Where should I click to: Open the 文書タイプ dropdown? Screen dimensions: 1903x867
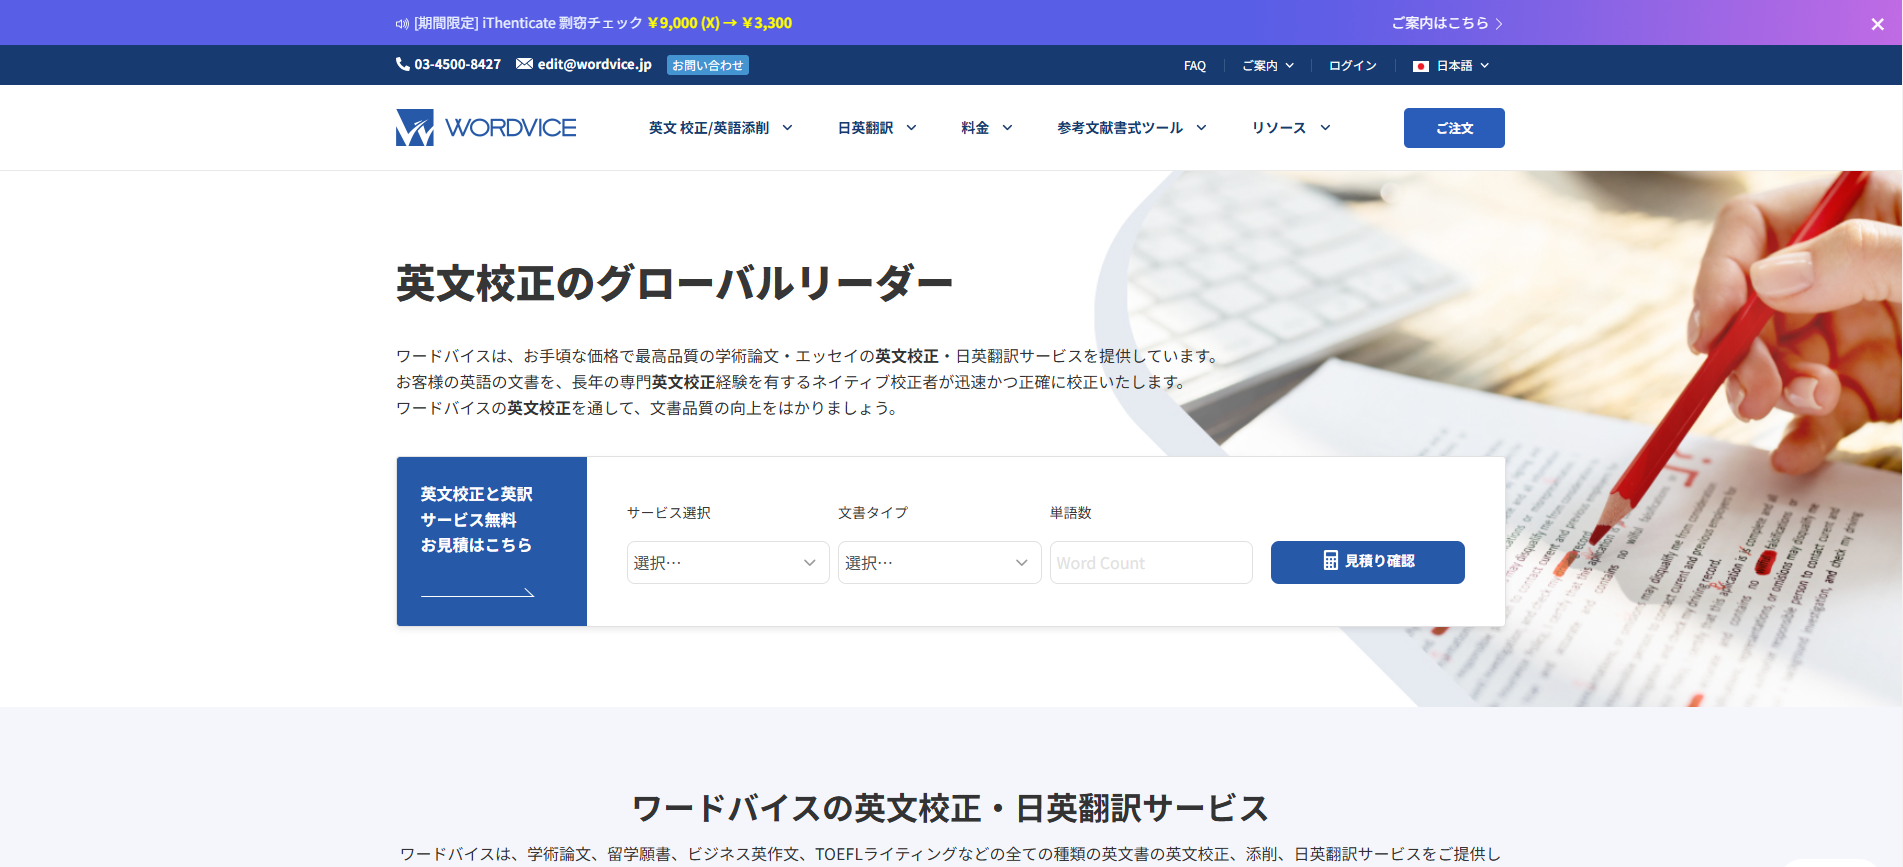[938, 563]
